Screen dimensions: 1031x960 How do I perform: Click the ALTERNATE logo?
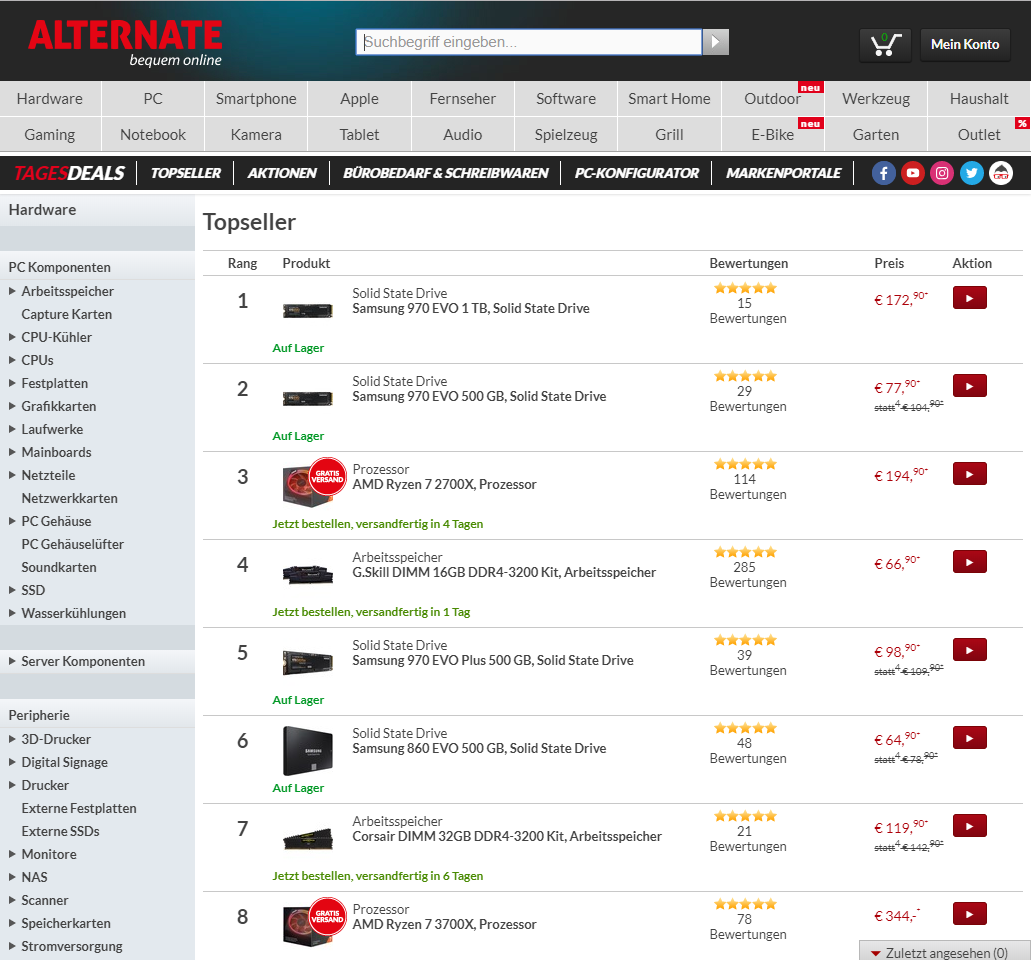tap(125, 43)
